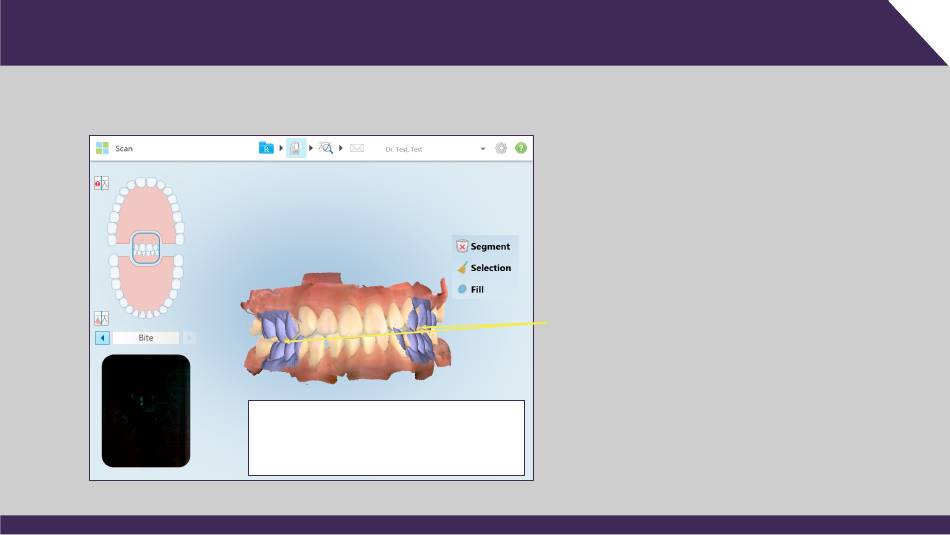The image size is (950, 535).
Task: Open settings via the gear icon
Action: [501, 148]
